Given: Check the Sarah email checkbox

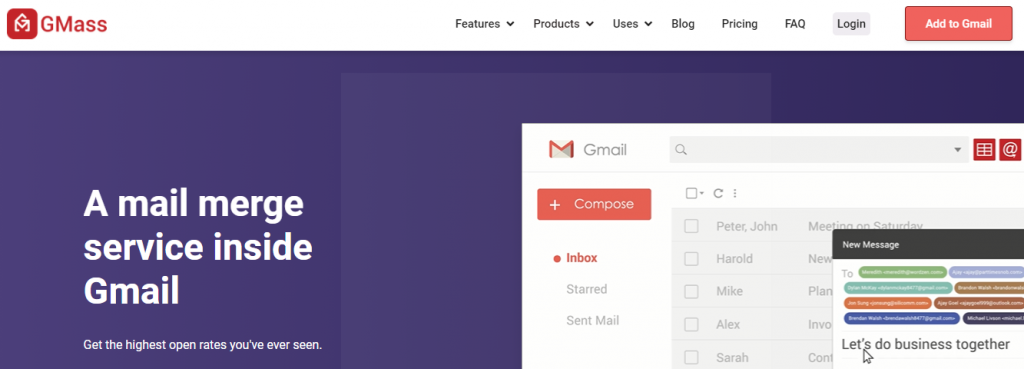Looking at the screenshot, I should 691,357.
